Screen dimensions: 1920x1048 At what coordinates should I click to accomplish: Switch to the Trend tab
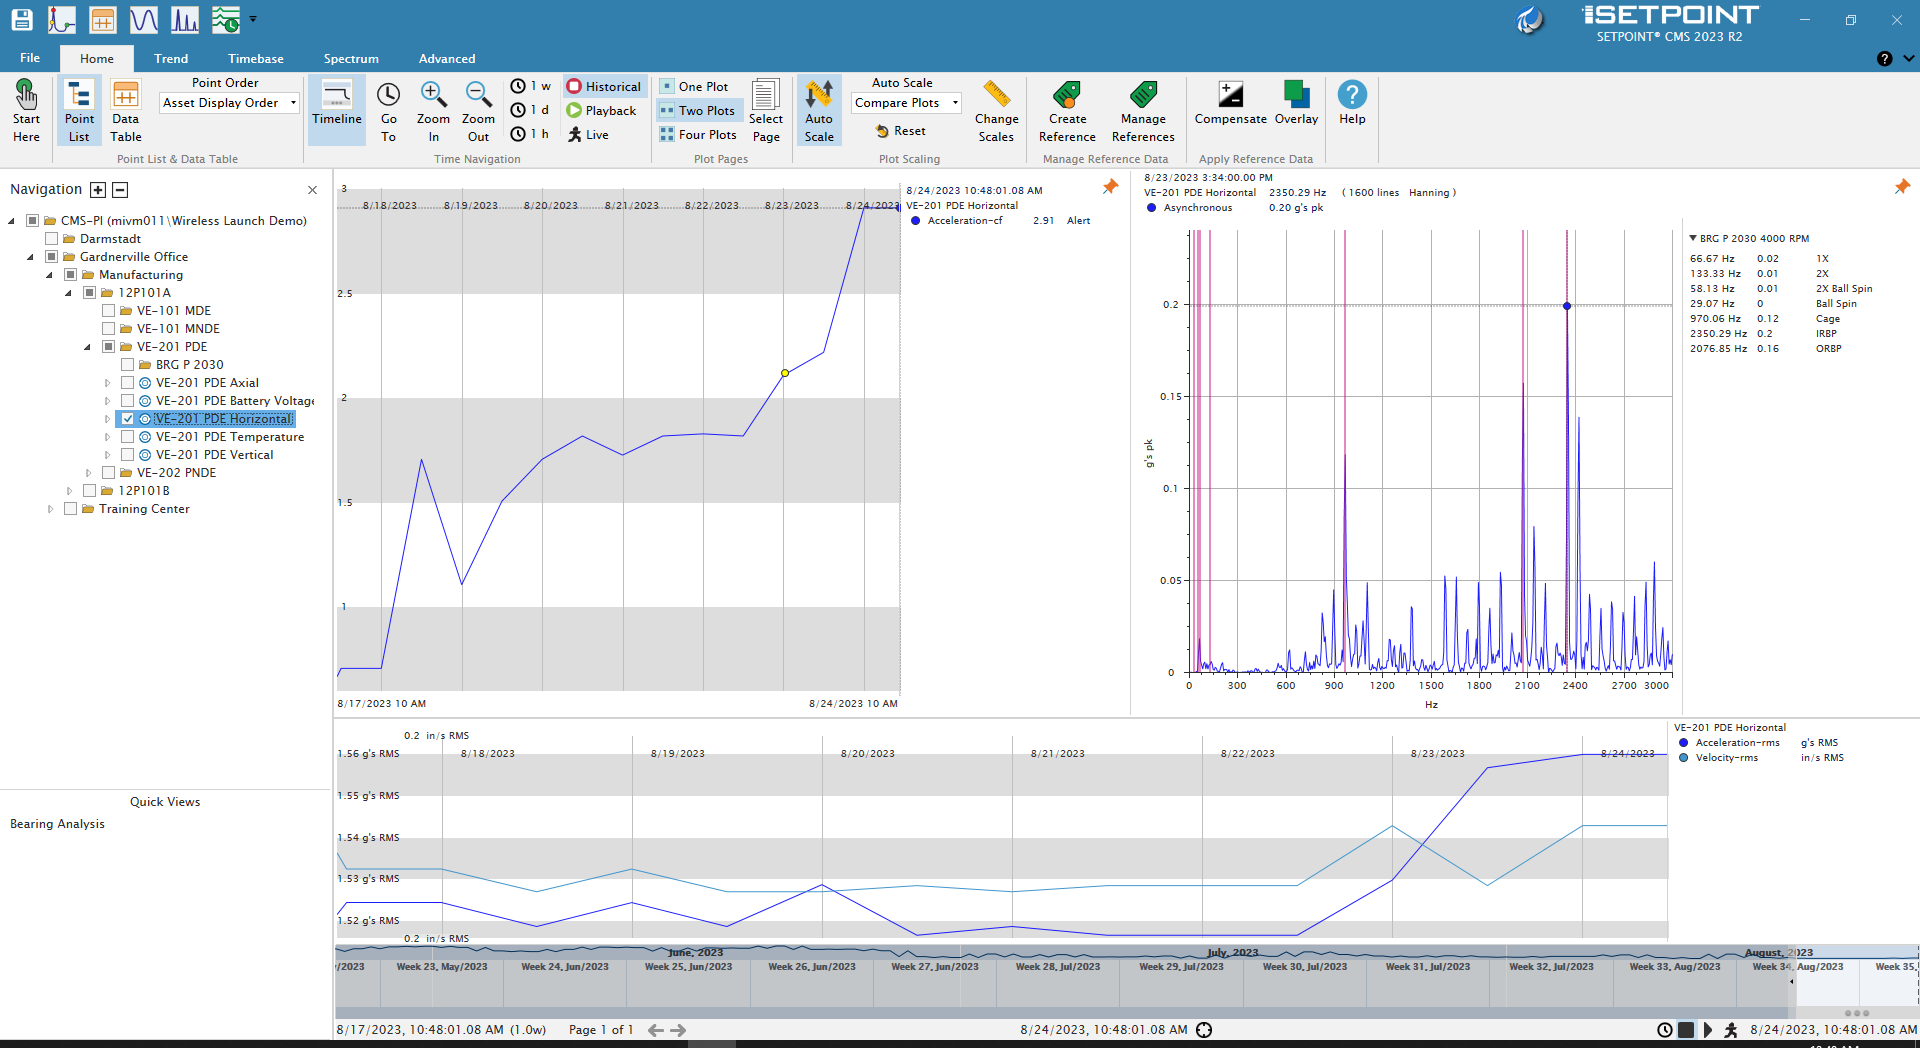coord(171,59)
